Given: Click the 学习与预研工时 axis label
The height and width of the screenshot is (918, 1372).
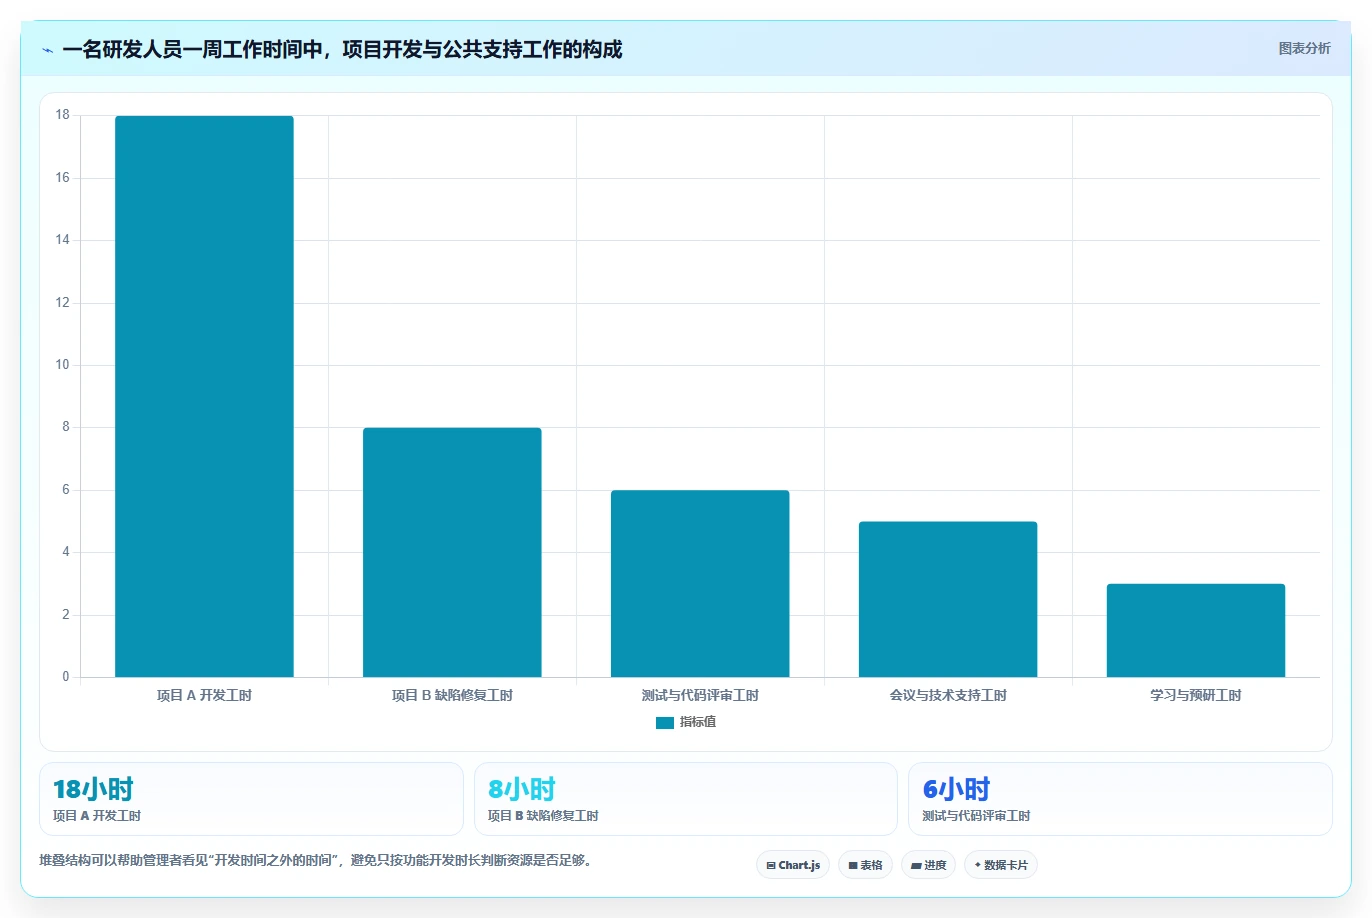Looking at the screenshot, I should 1196,695.
